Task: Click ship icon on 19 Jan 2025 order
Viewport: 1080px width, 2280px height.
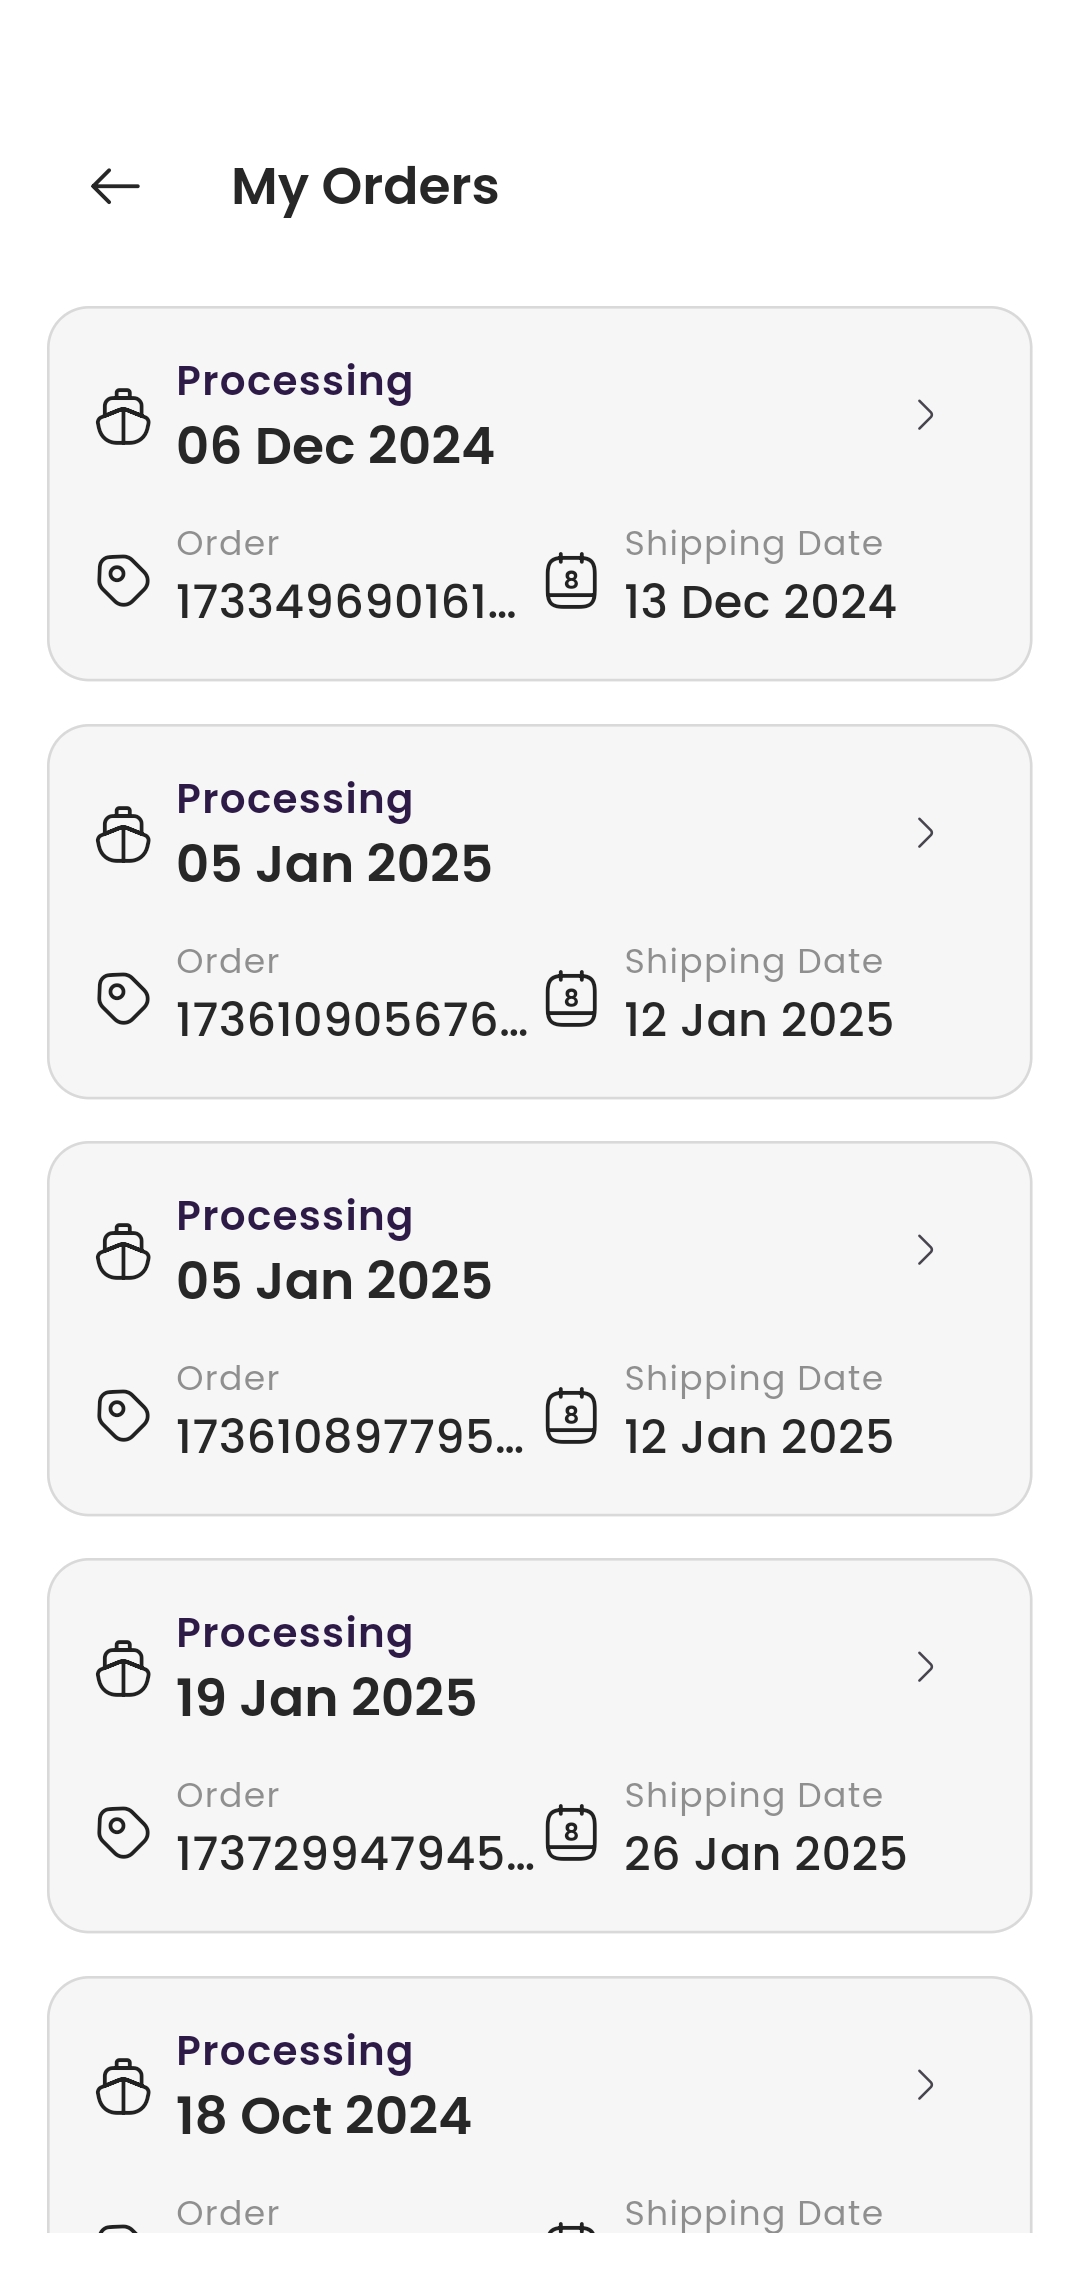Action: click(x=123, y=1668)
